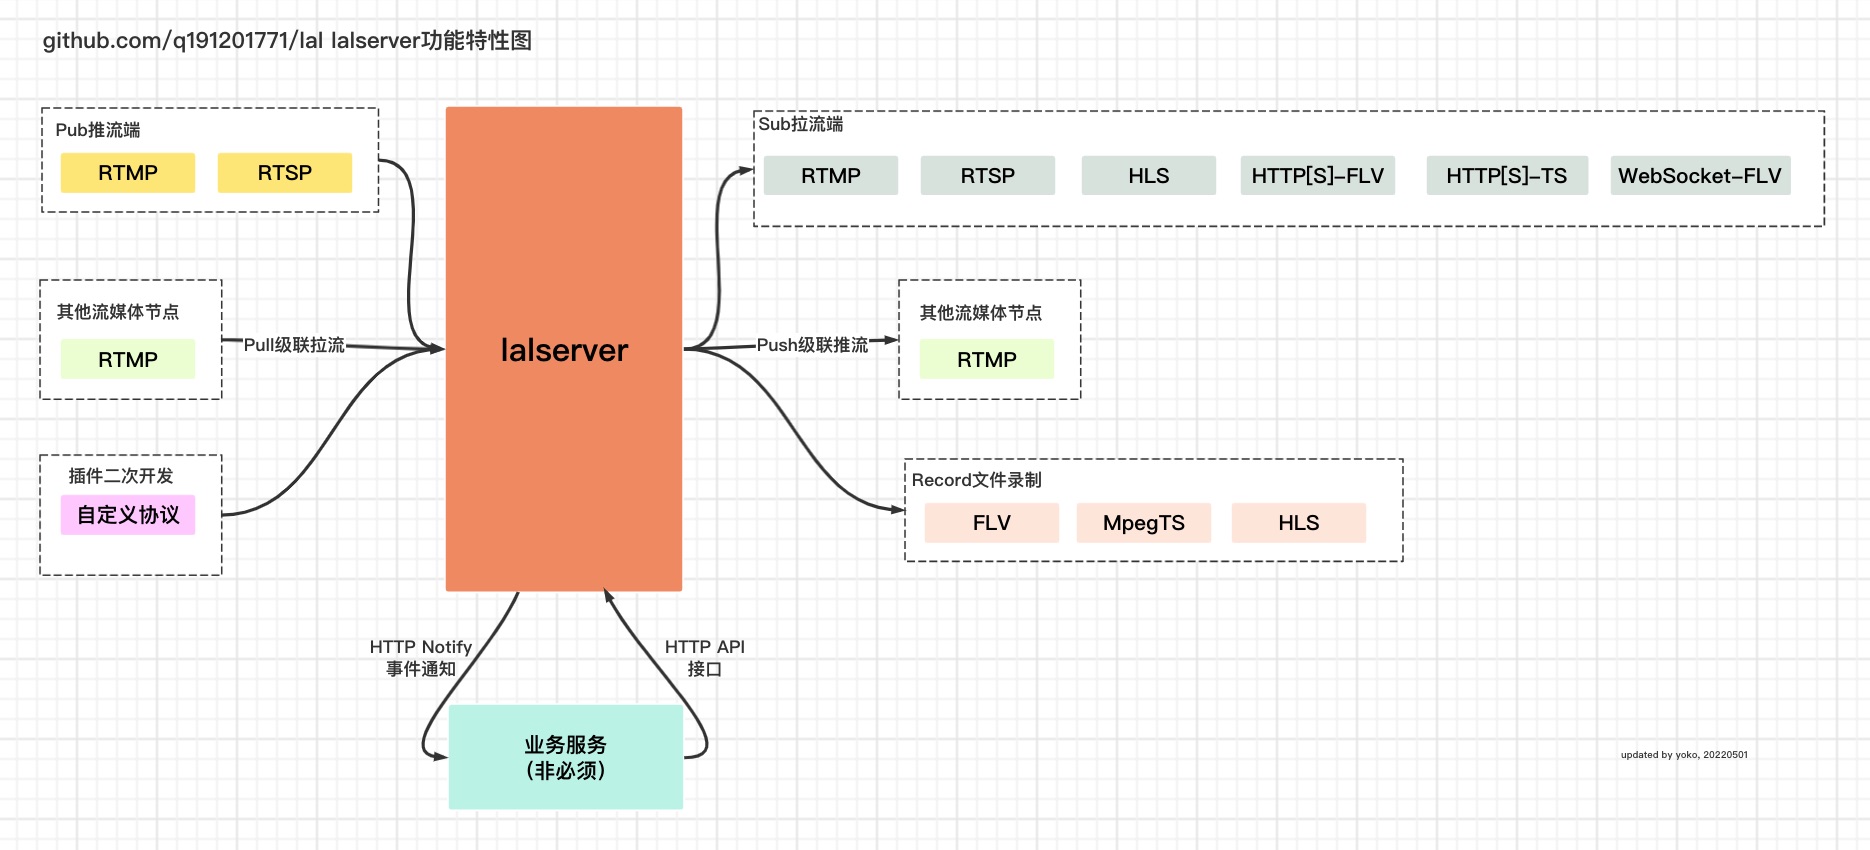Select green RTMP box after Push级联推流

(x=987, y=359)
